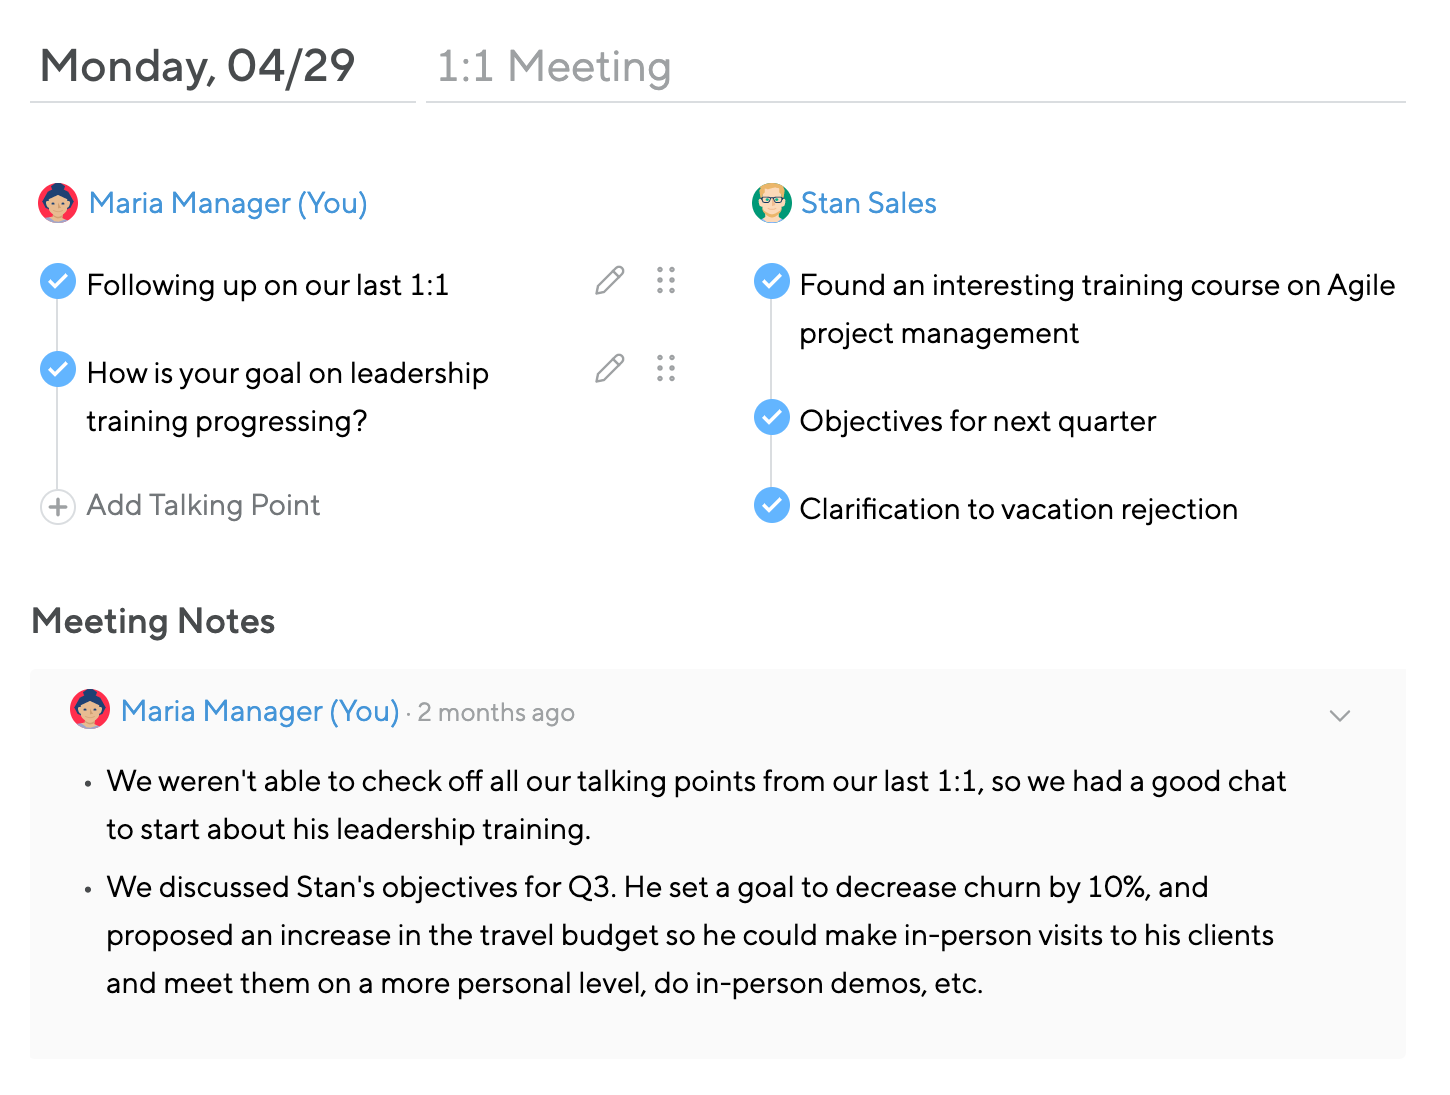Open the Maria Manager (You) profile link

(228, 203)
